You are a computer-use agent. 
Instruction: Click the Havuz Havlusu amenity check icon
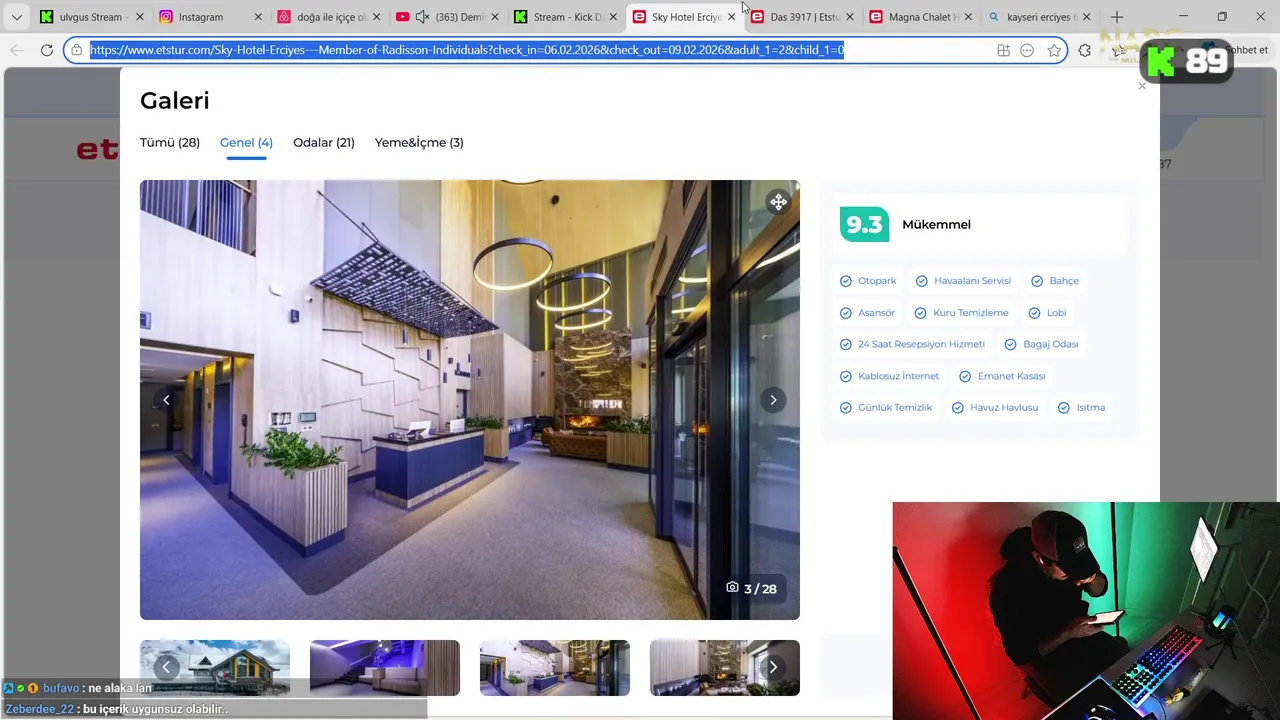[x=958, y=408]
